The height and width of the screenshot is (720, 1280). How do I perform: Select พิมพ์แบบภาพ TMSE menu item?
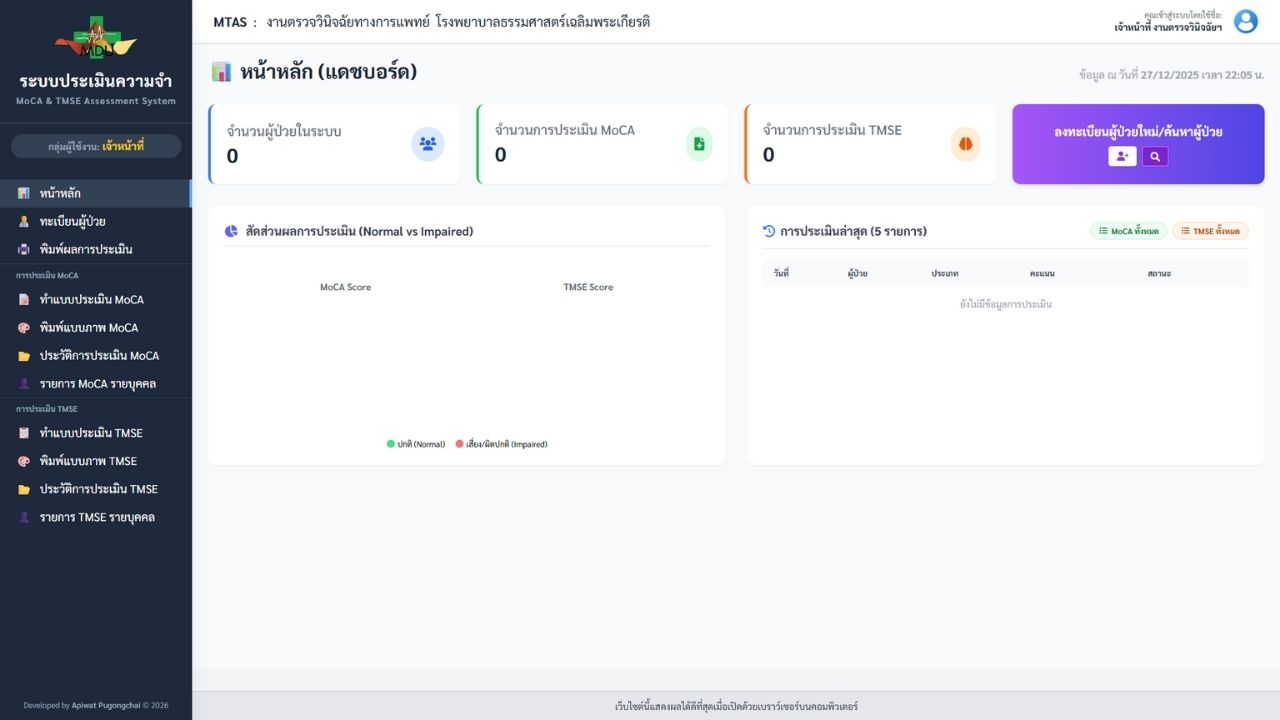(88, 461)
